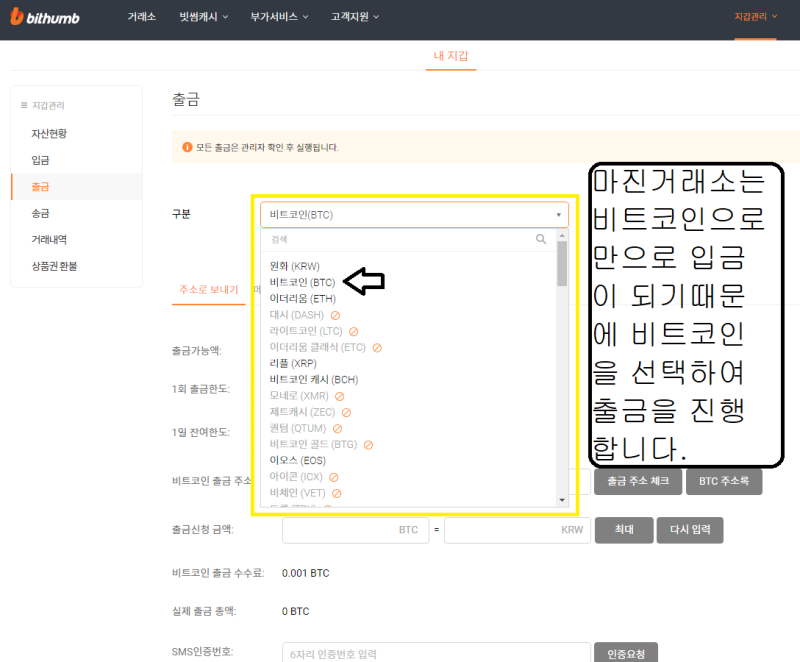Expand the 고객지원 dropdown
Screen dimensions: 800x662
tap(351, 17)
